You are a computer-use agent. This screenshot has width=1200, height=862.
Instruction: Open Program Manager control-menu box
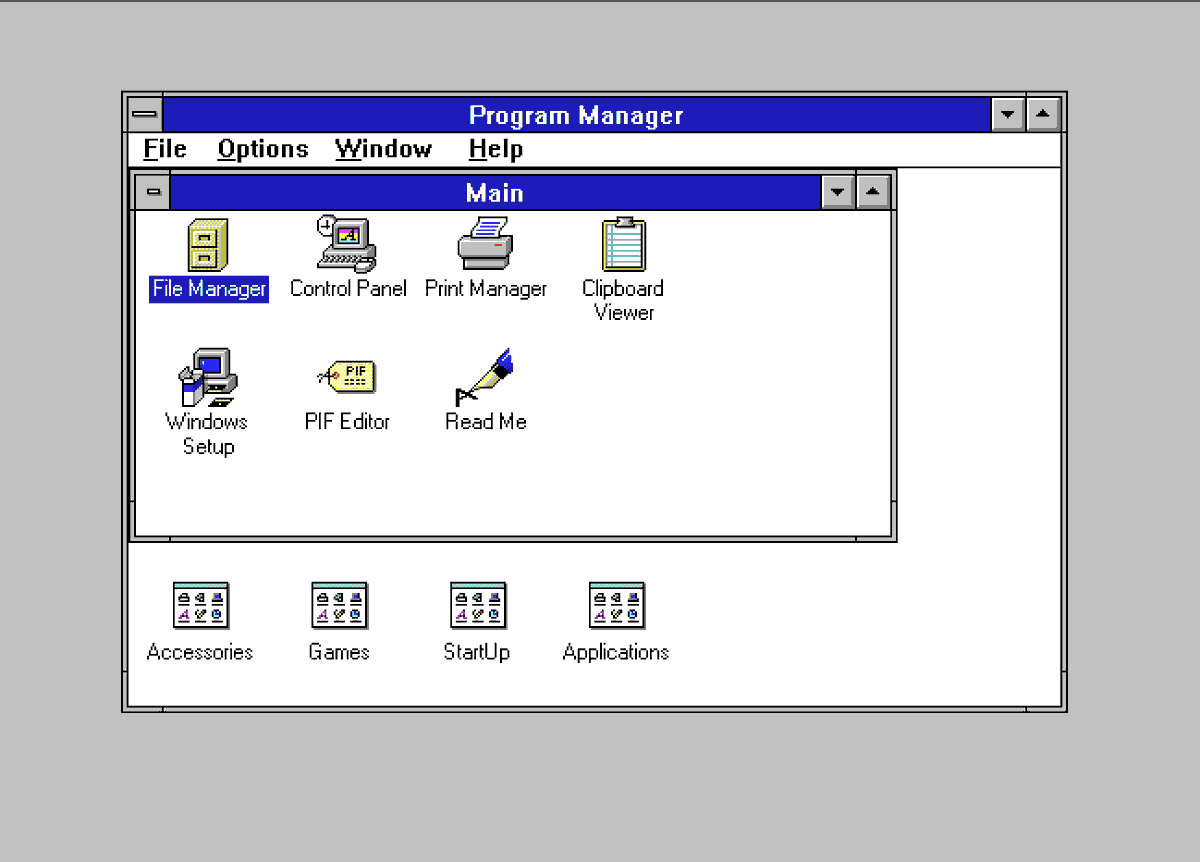point(145,114)
